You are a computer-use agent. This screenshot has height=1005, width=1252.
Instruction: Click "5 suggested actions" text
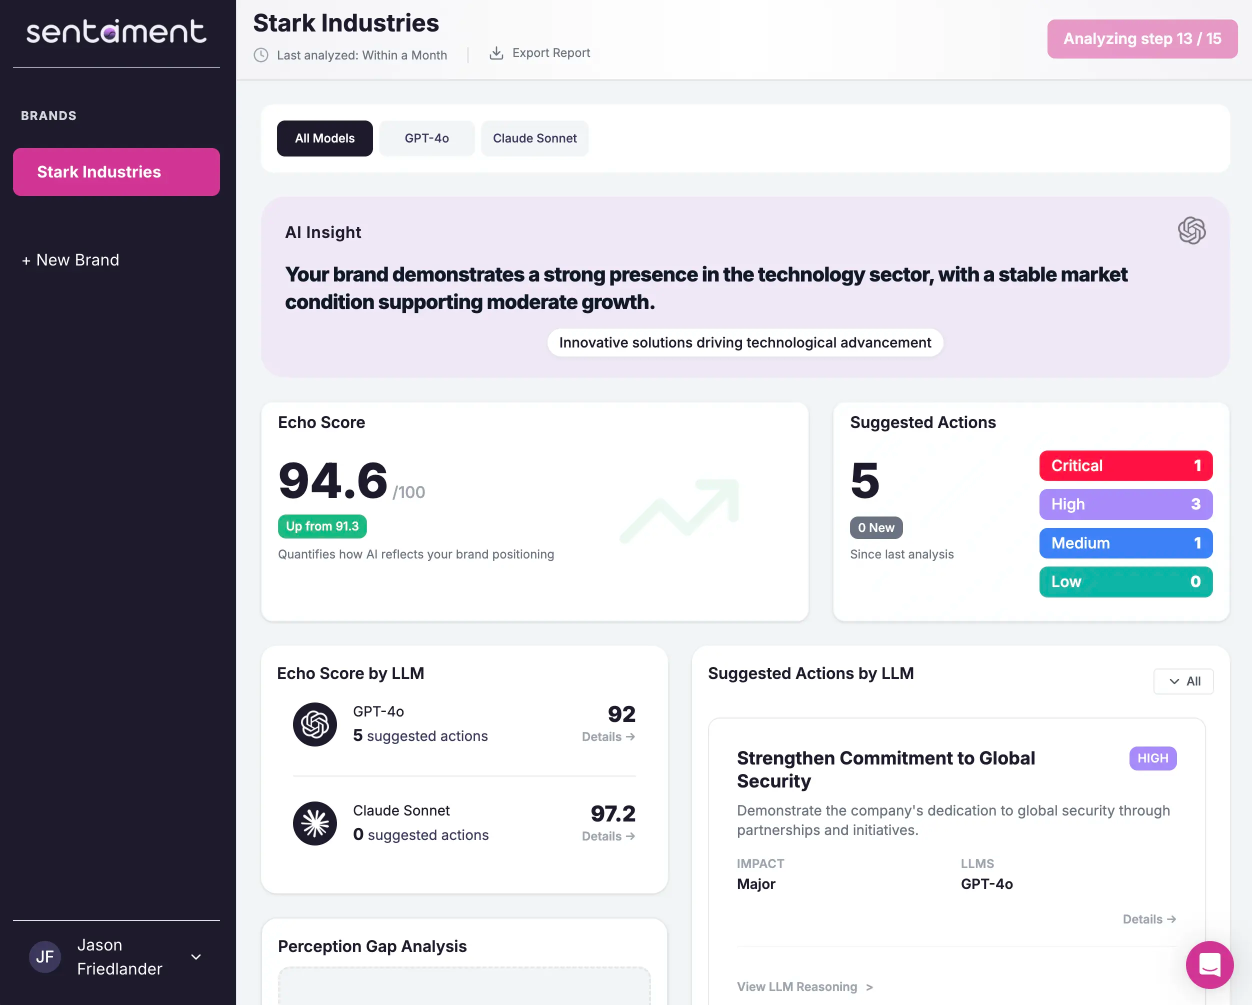[x=420, y=736]
